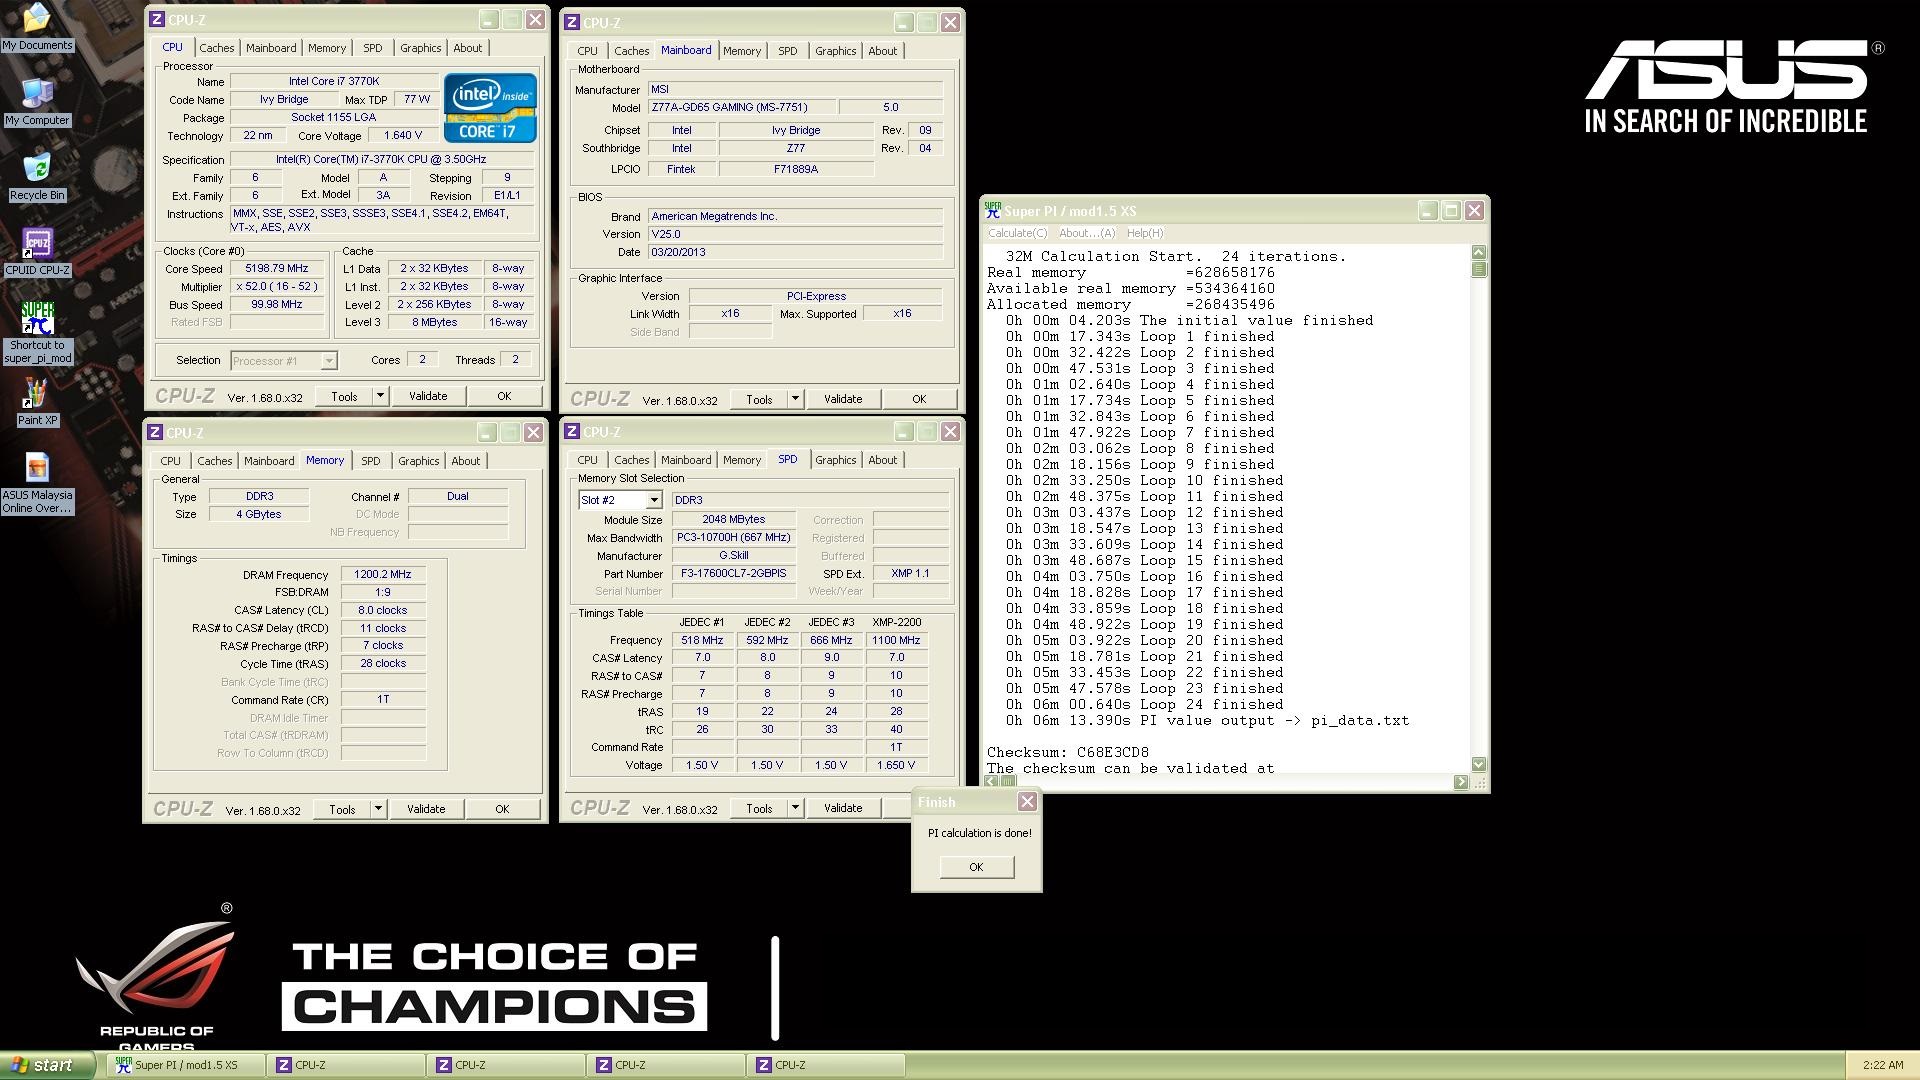The width and height of the screenshot is (1920, 1080).
Task: Open ASUS Malaysia Online Over... icon
Action: [37, 483]
